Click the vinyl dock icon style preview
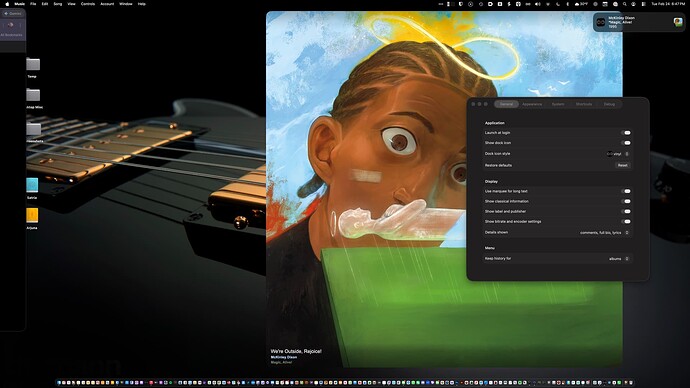Screen dimensions: 690x388 coord(609,154)
